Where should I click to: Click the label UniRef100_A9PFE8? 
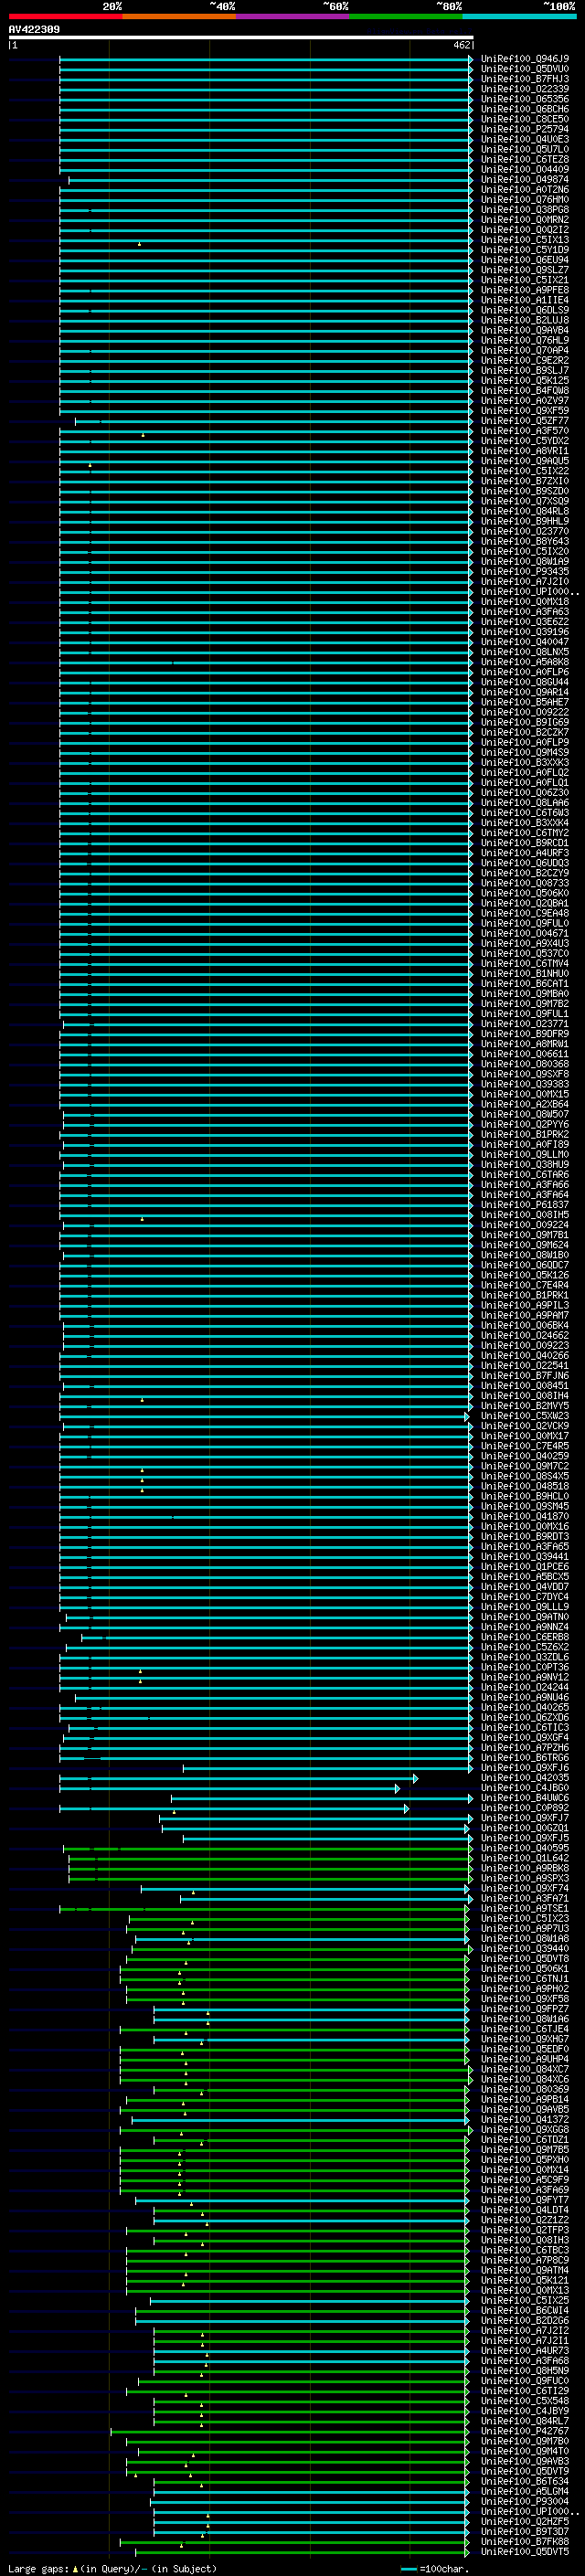click(x=525, y=290)
